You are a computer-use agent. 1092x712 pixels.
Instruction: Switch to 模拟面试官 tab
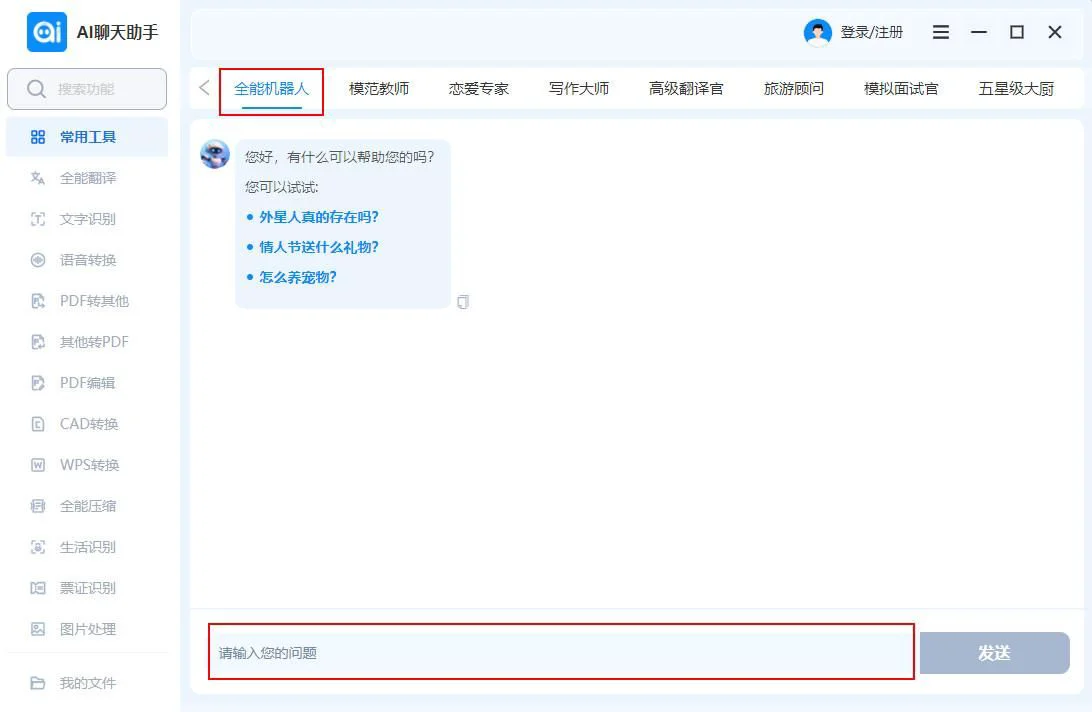(x=901, y=89)
